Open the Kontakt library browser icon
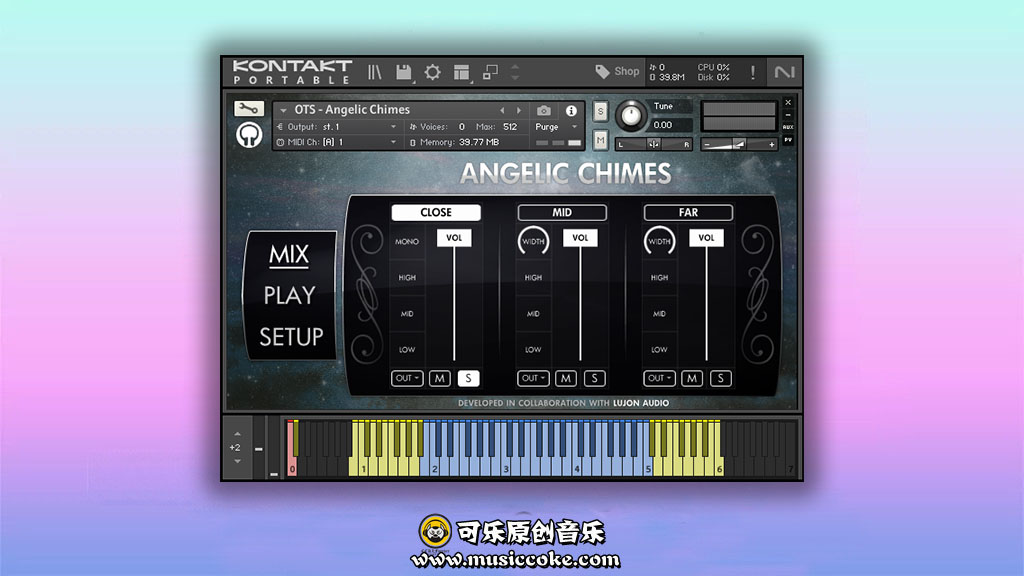 374,72
